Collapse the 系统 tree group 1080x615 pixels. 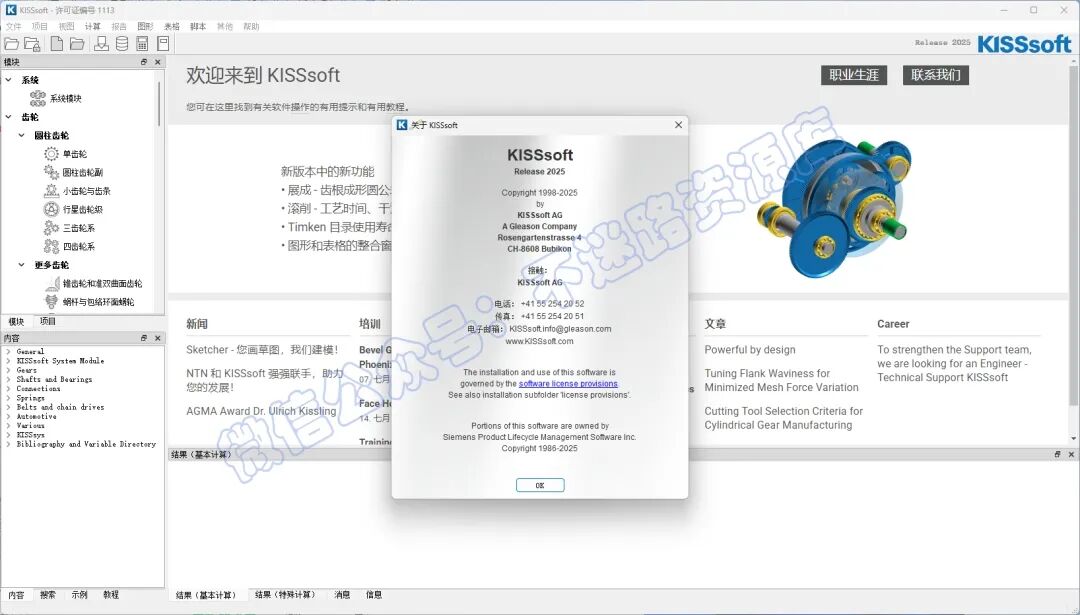(9, 80)
